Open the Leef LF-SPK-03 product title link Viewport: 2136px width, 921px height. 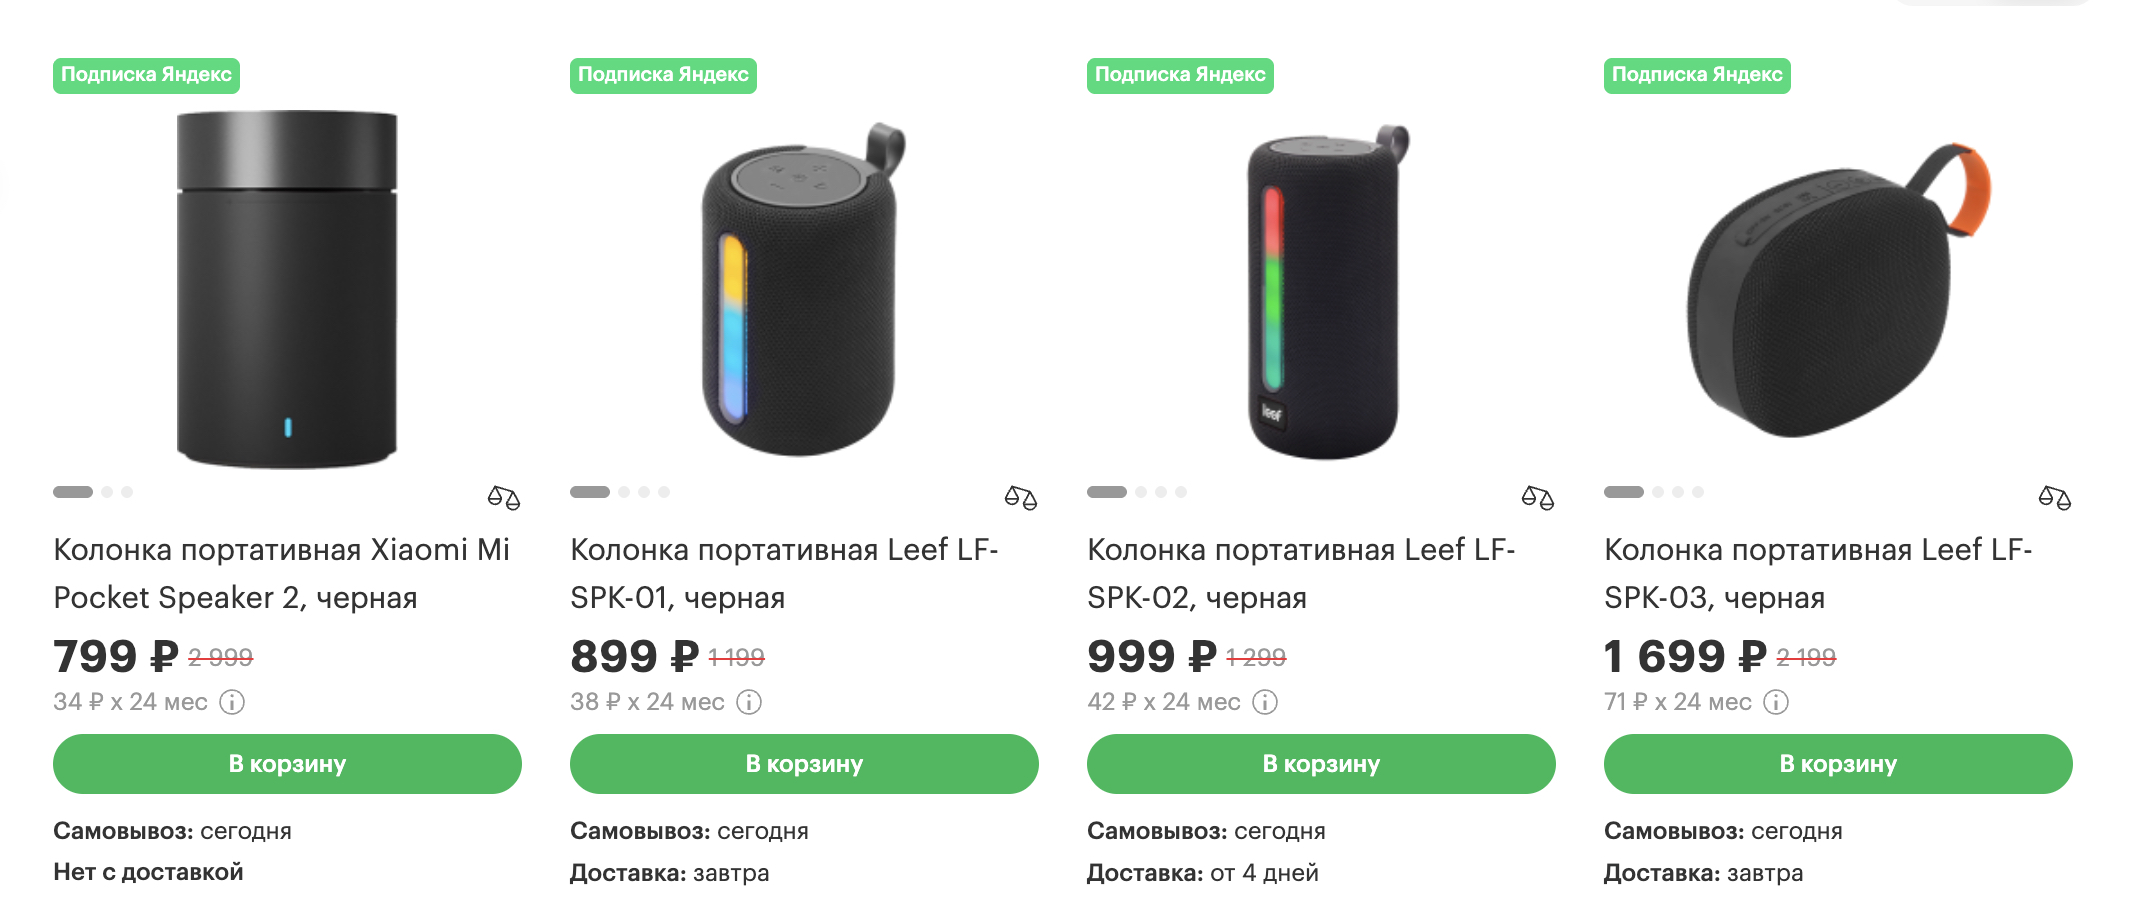(x=1818, y=573)
